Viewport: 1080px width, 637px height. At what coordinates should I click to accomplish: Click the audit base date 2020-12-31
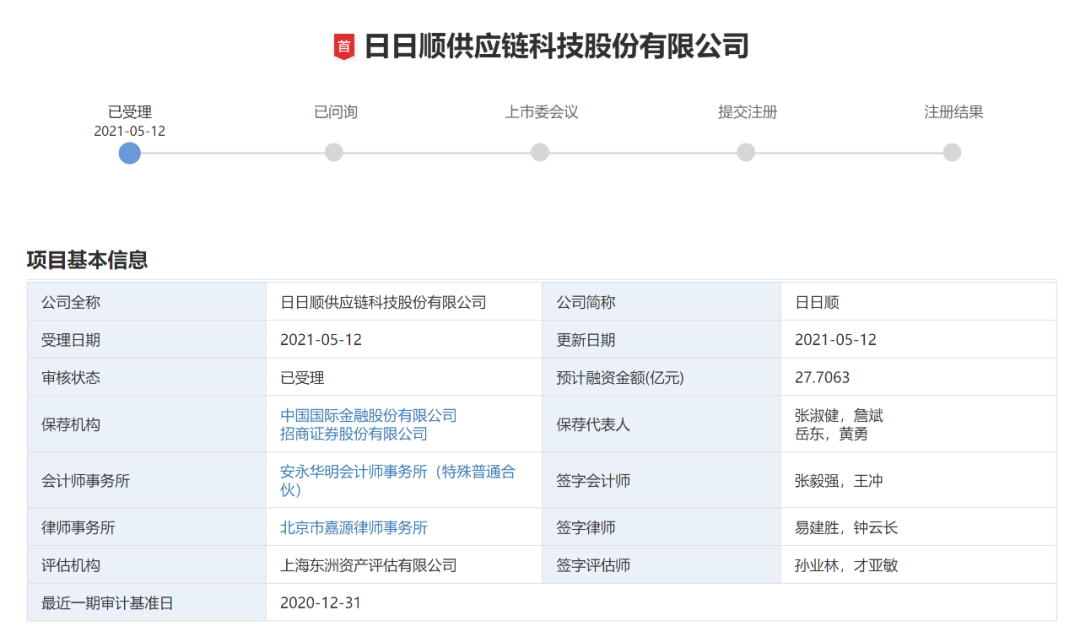[x=320, y=603]
